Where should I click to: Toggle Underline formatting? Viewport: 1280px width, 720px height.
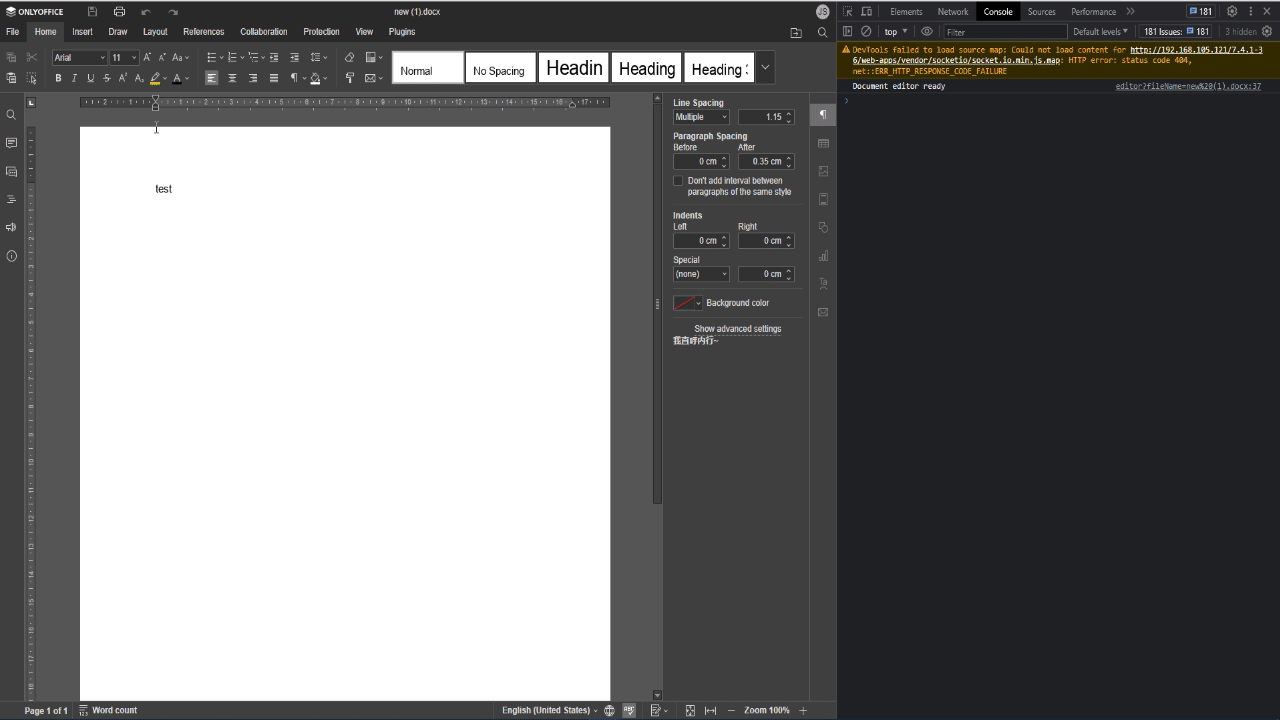coord(90,78)
